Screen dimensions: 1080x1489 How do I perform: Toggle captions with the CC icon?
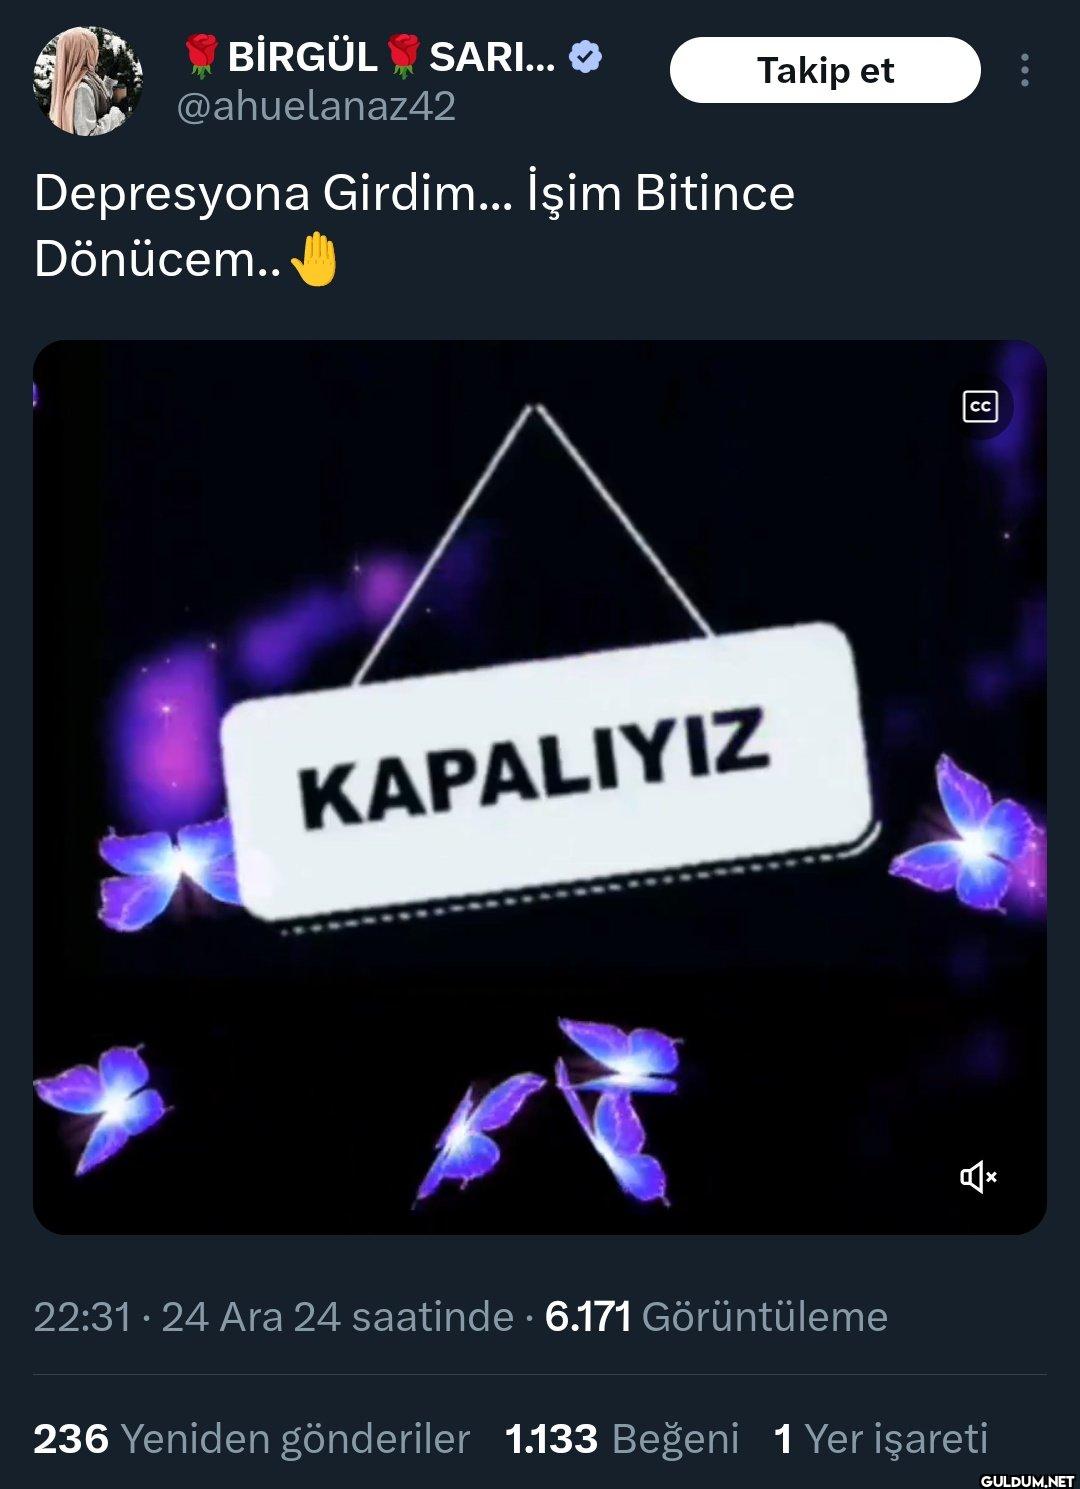tap(980, 407)
